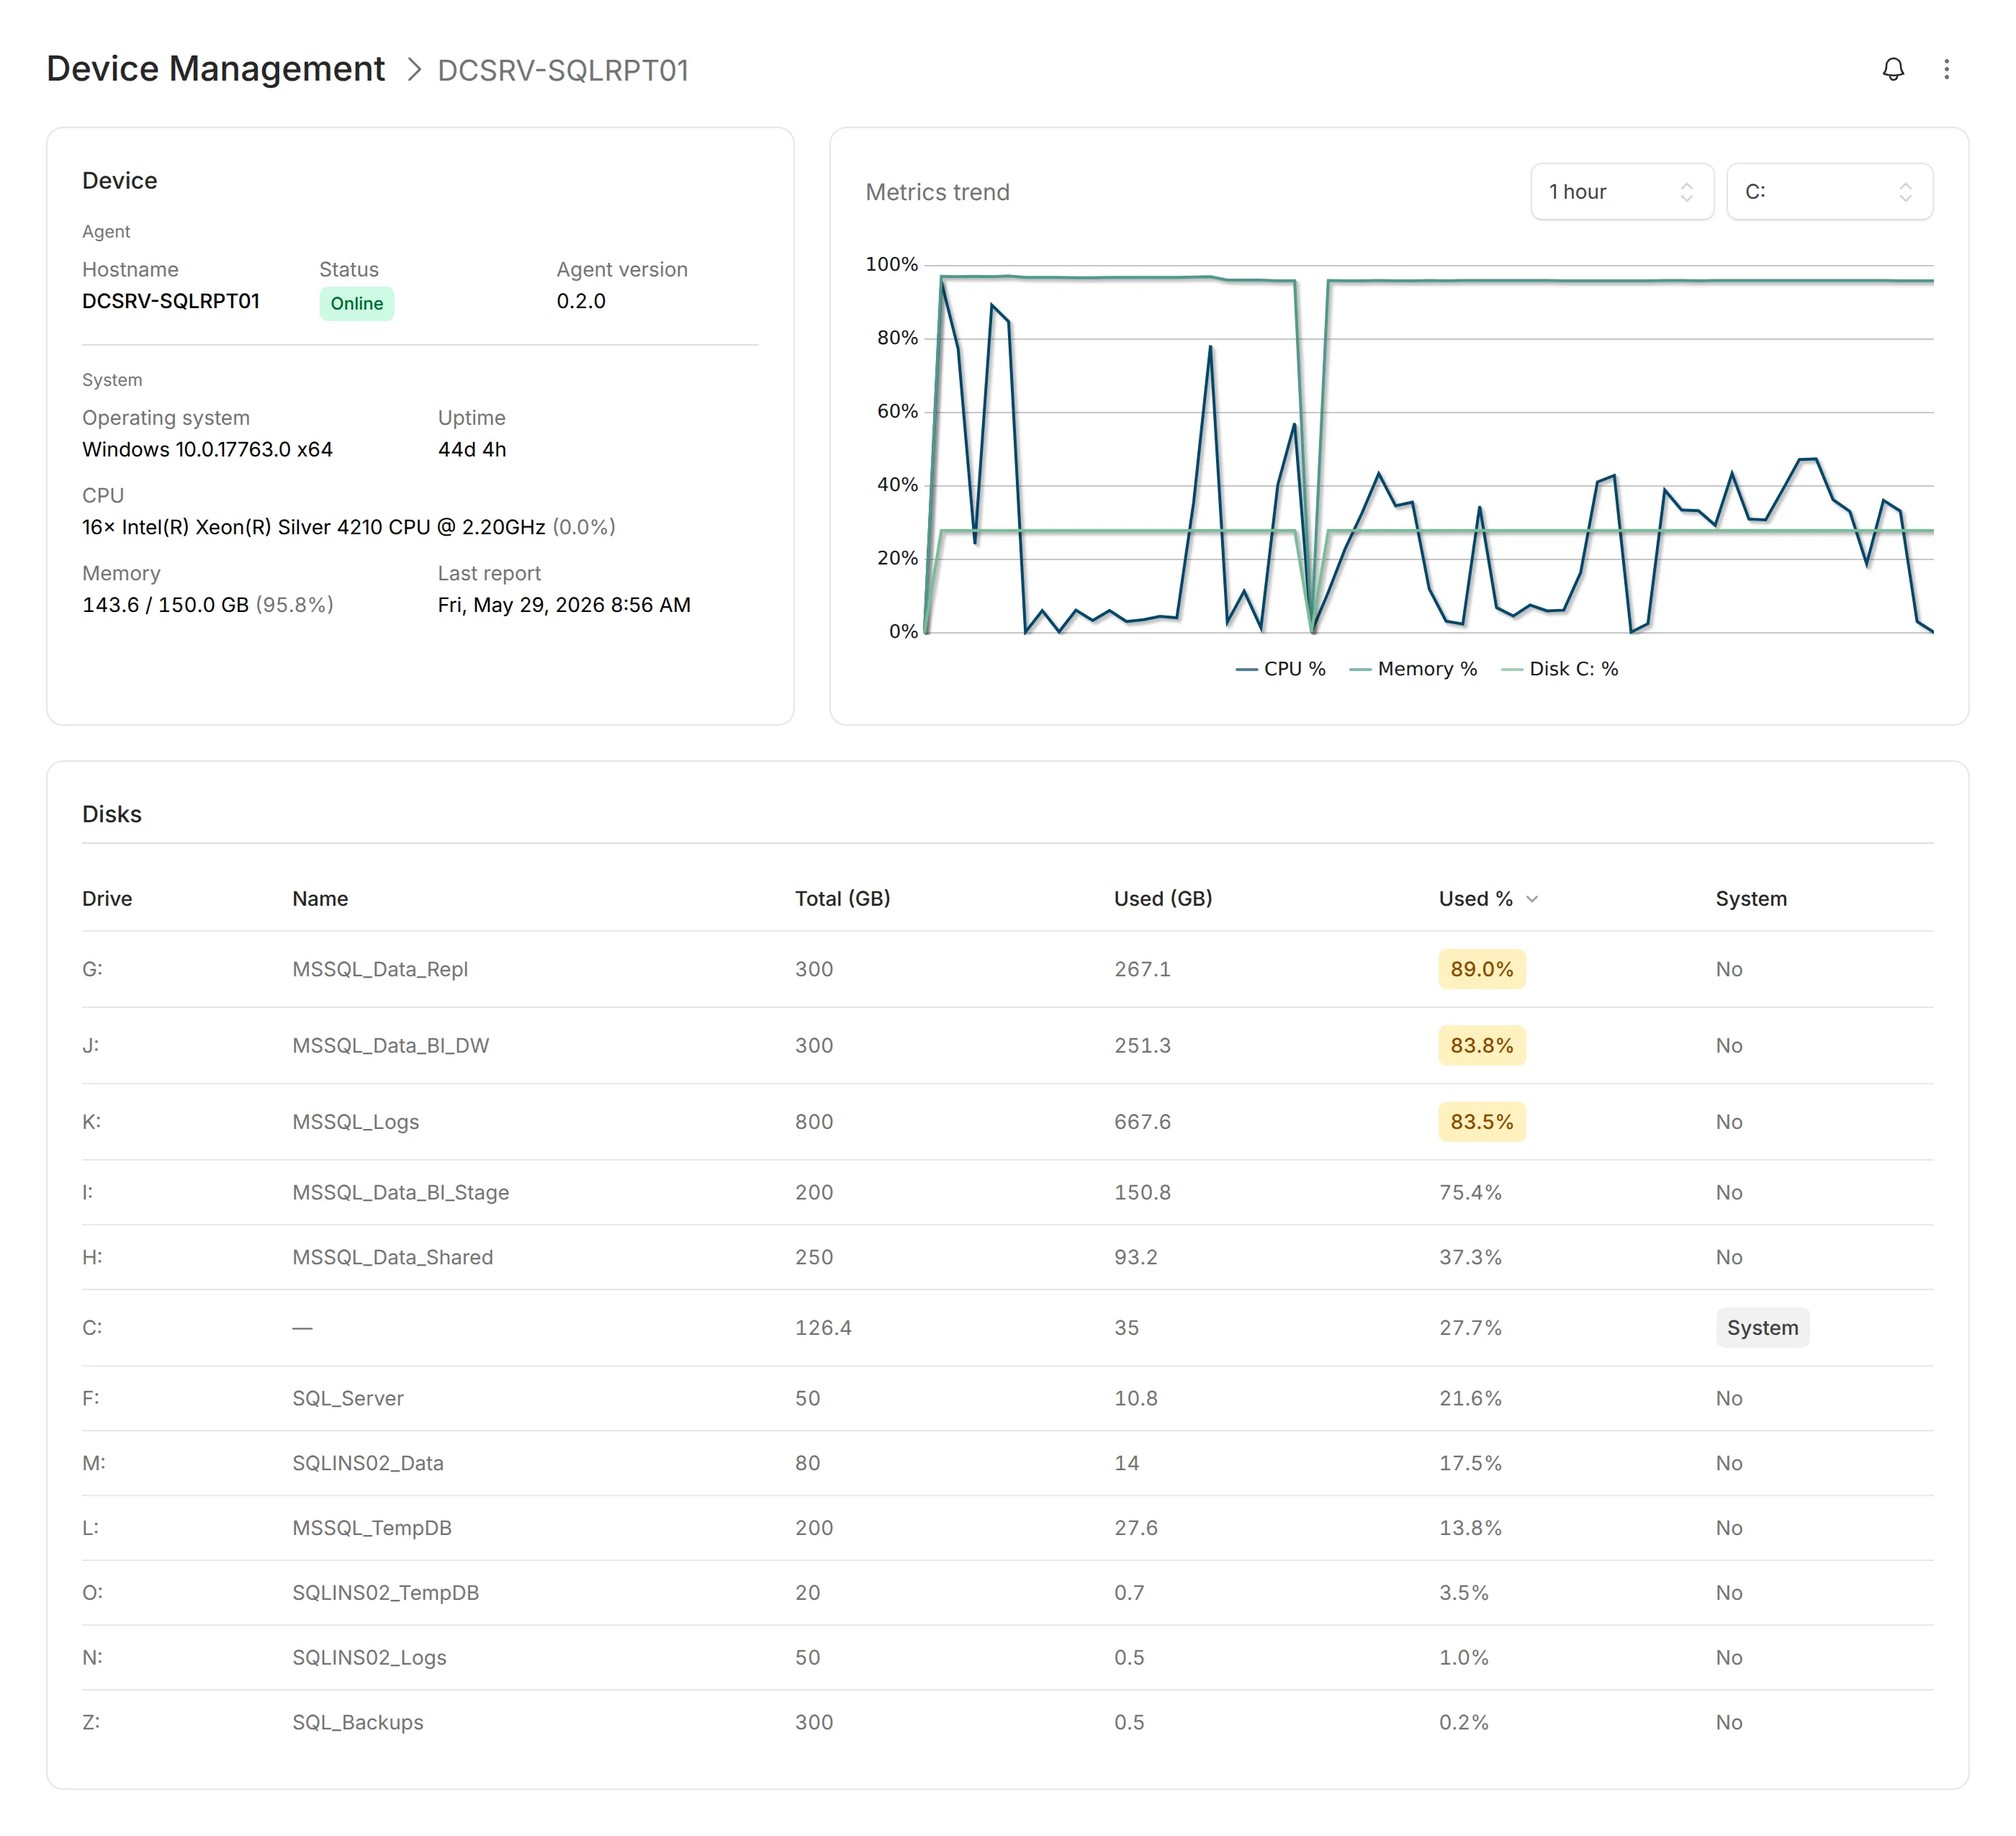
Task: Select the MSSQL_Data_Shared disk name
Action: pos(393,1257)
